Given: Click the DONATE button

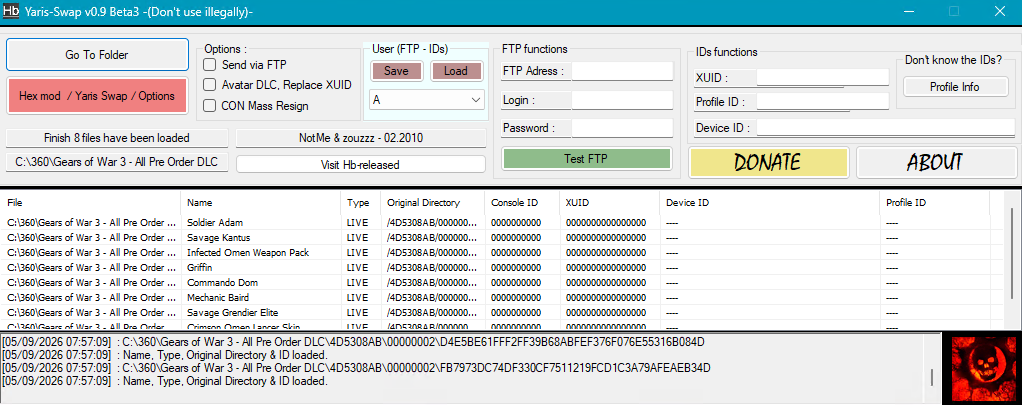Looking at the screenshot, I should [x=768, y=162].
